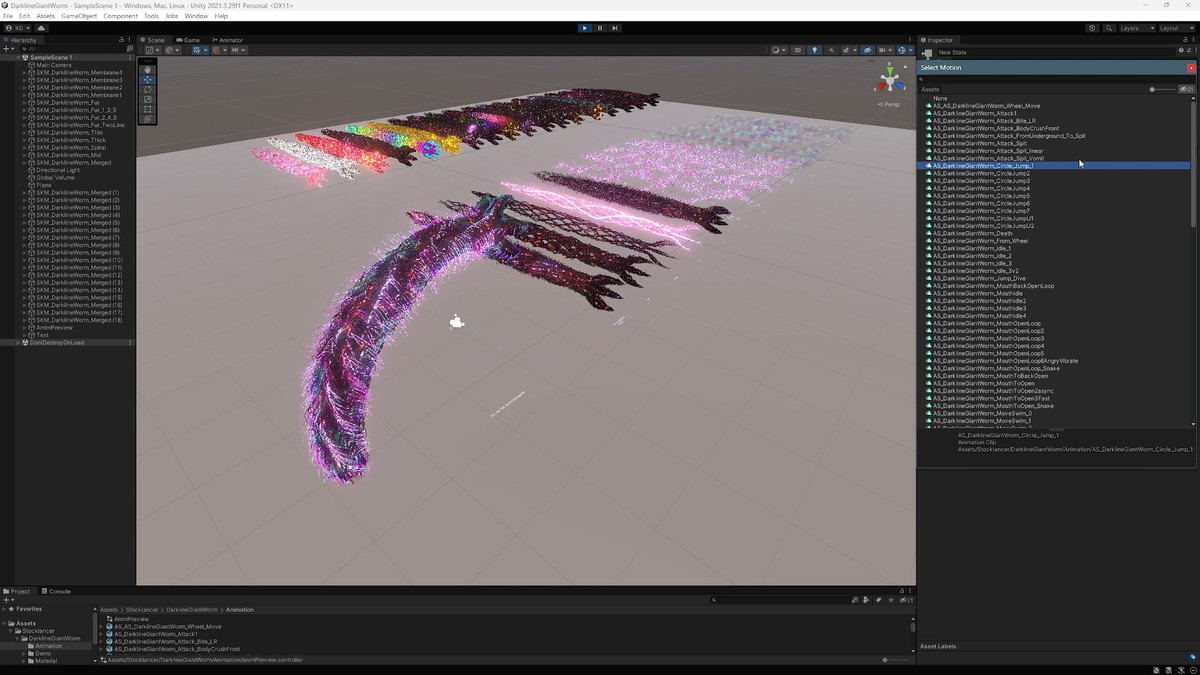
Task: Adjust the Select Motion thumbnail size slider
Action: (1153, 89)
